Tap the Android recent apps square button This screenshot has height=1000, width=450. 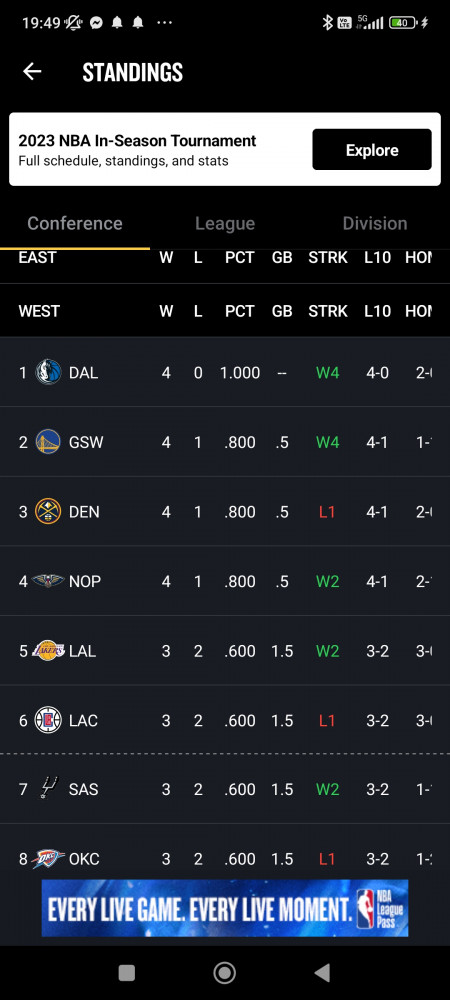[127, 973]
